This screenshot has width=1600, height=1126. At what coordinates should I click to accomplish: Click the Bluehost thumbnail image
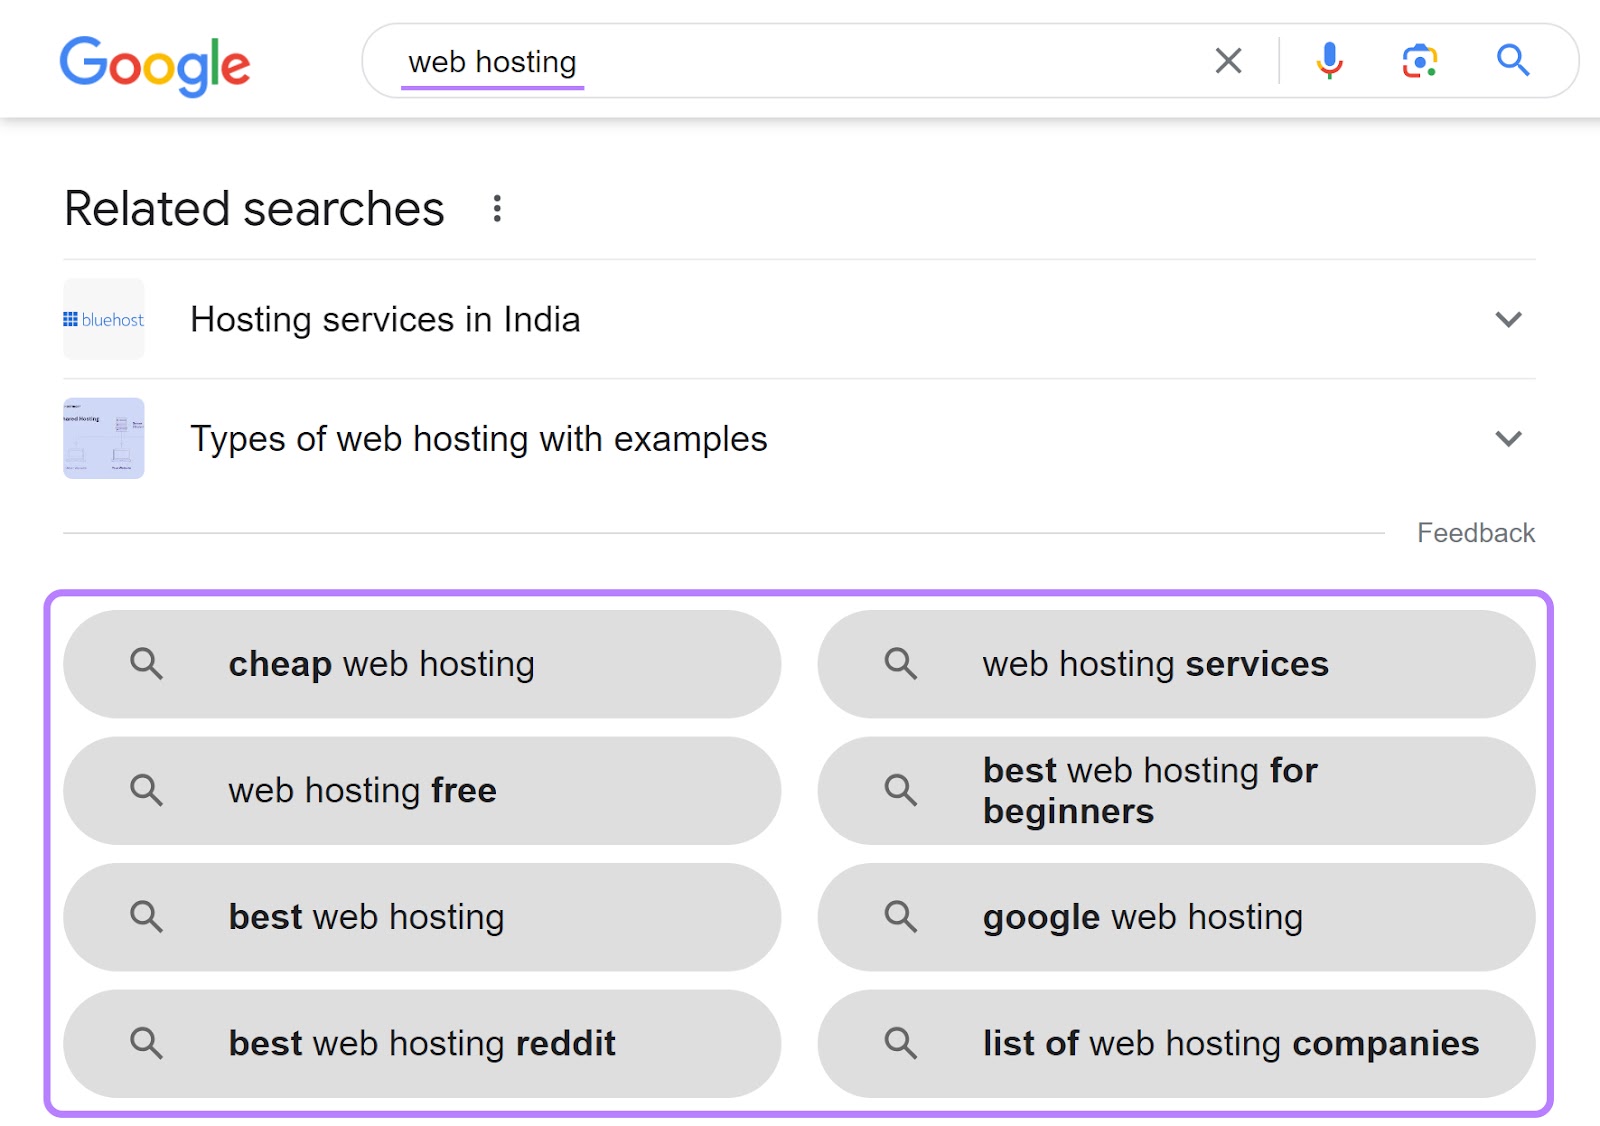point(103,319)
